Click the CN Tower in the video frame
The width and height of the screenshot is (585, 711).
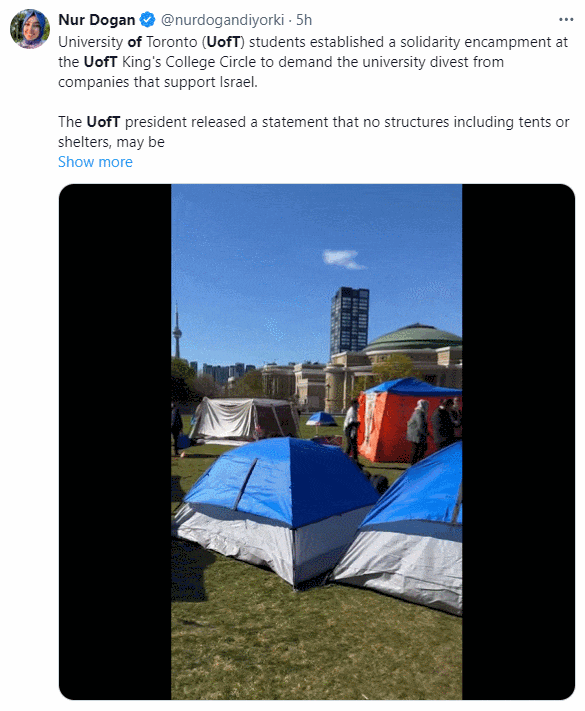click(177, 330)
